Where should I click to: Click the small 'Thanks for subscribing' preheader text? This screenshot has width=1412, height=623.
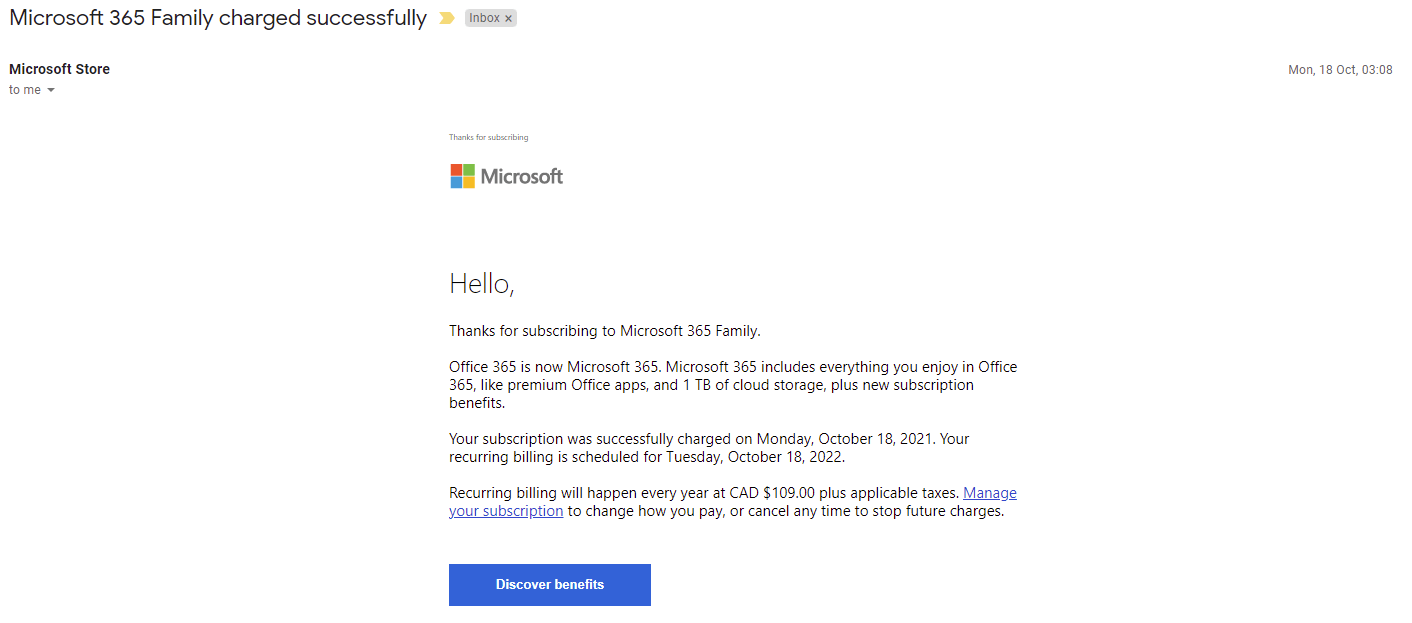coord(488,137)
